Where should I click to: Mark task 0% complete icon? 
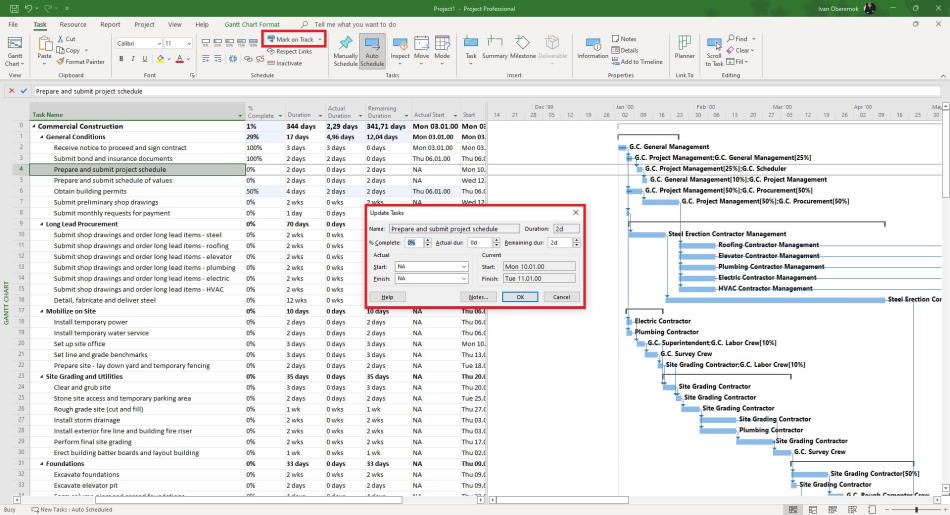pyautogui.click(x=206, y=43)
